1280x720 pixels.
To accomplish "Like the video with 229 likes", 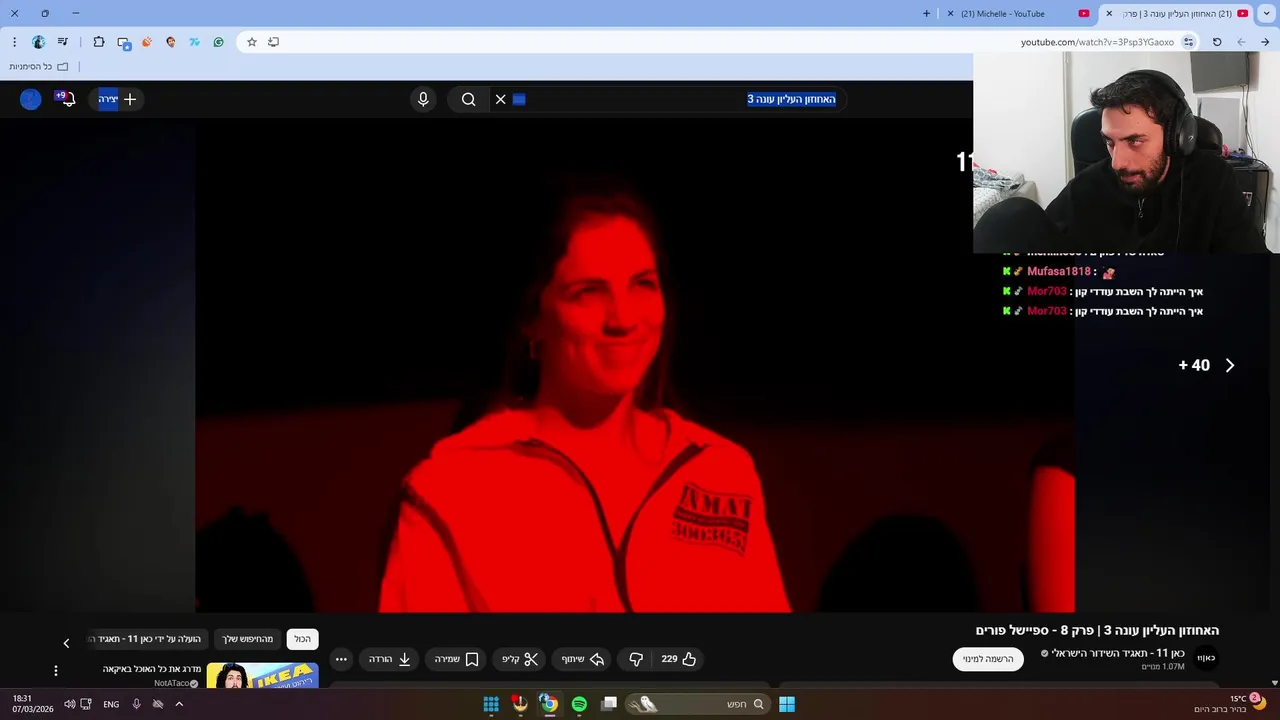I will tap(679, 659).
